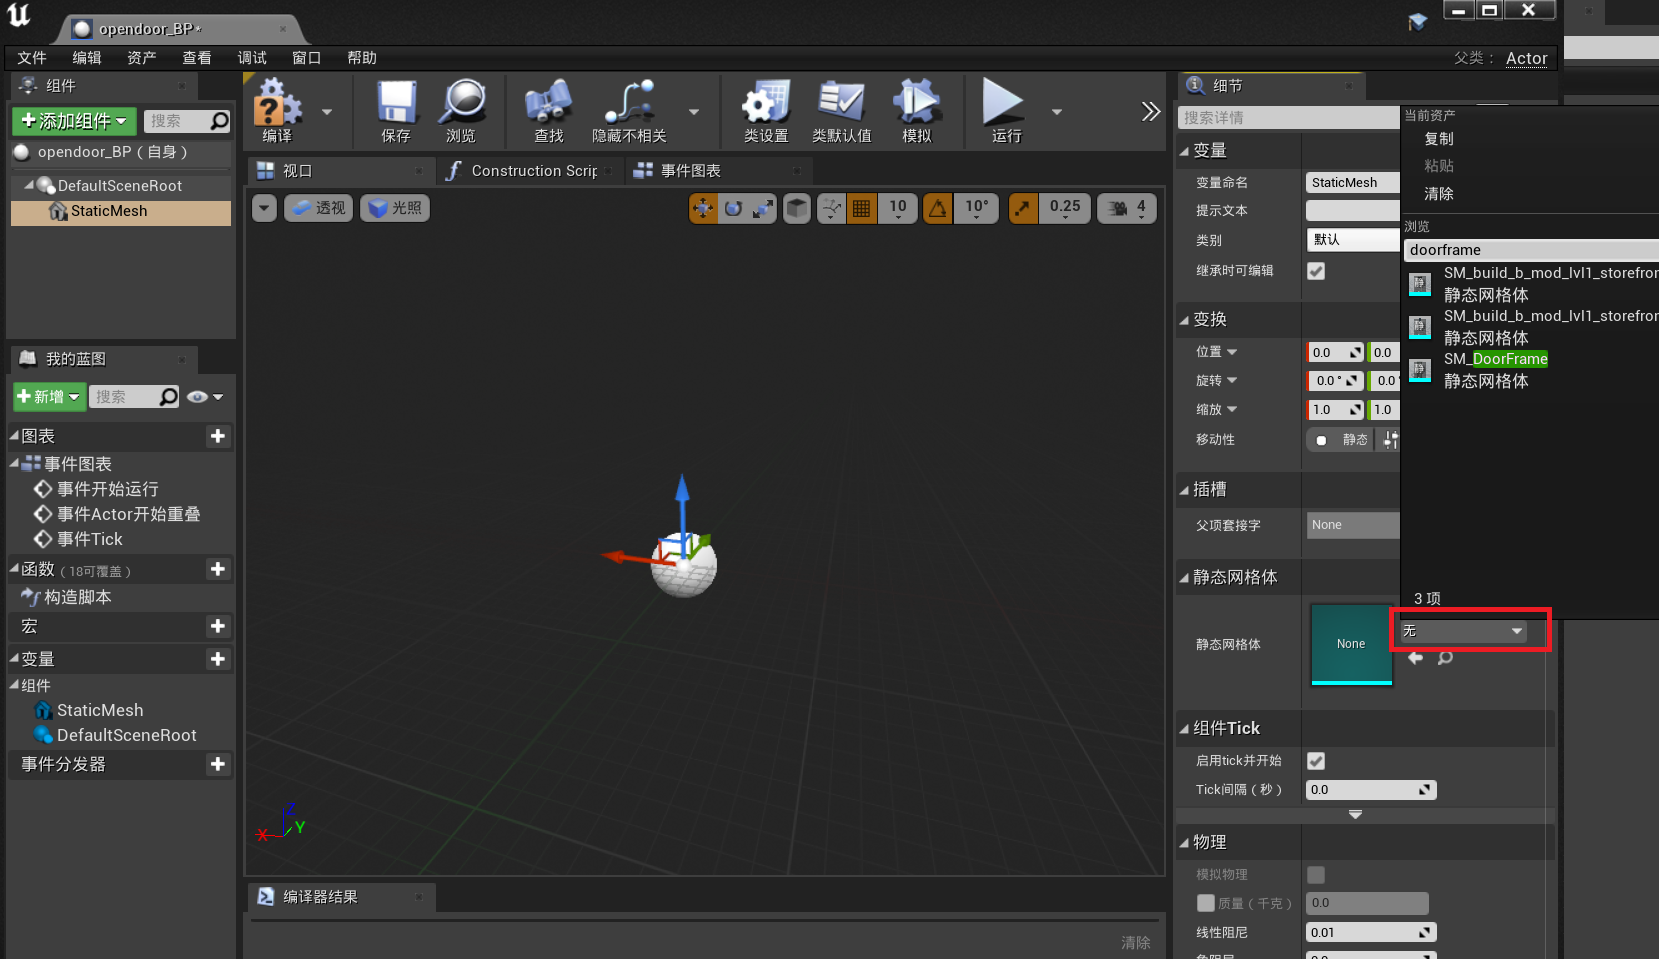Toggle scale snapping icon
This screenshot has height=959, width=1659.
[1023, 208]
